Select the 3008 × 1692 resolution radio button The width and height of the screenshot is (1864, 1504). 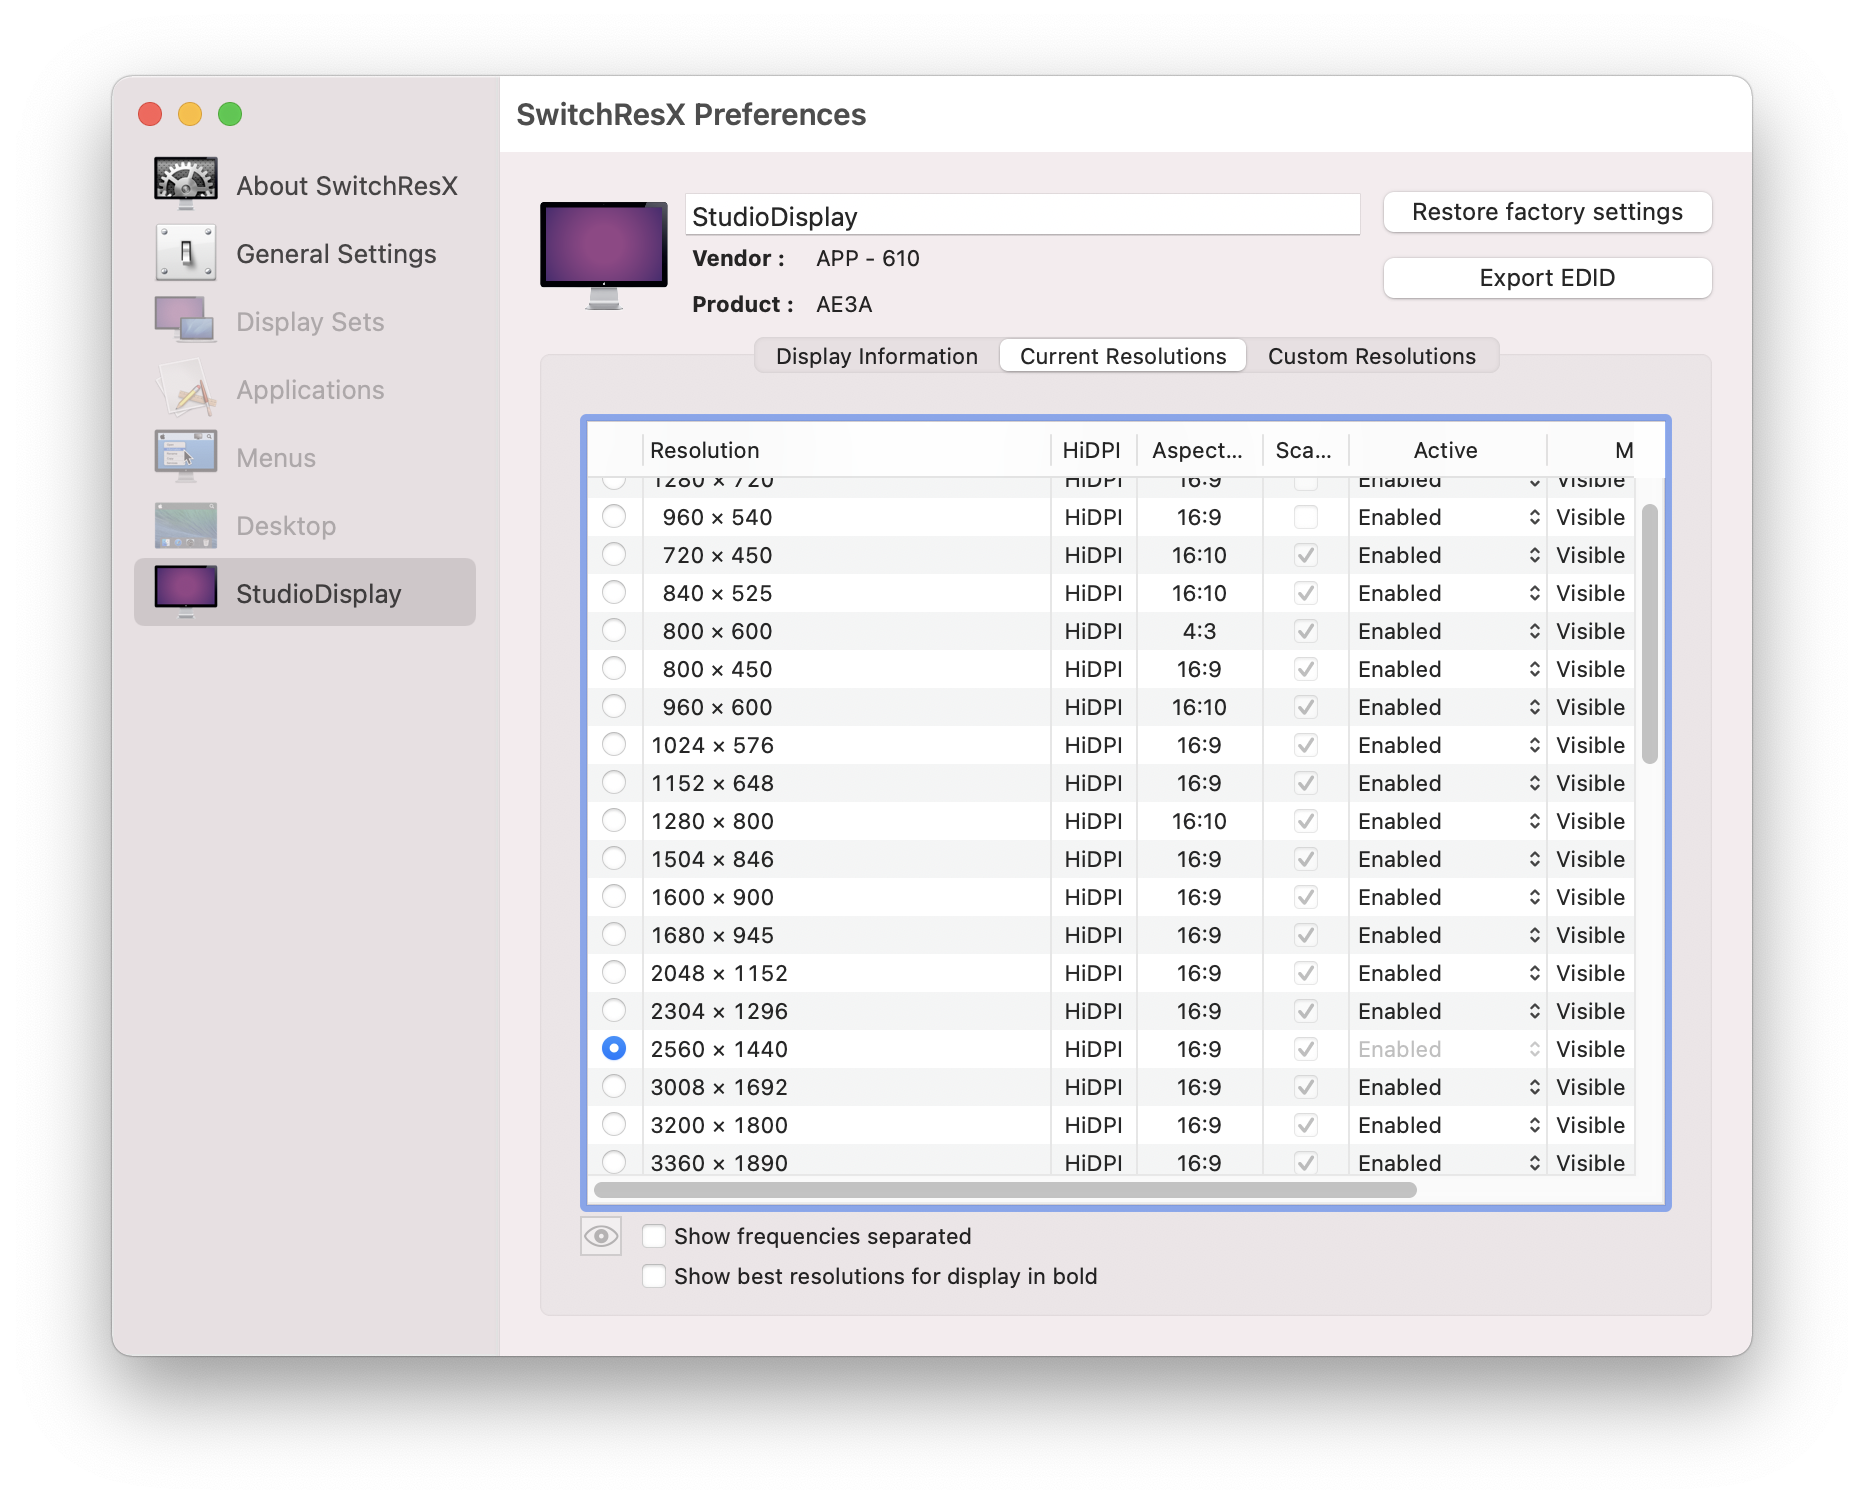click(614, 1086)
